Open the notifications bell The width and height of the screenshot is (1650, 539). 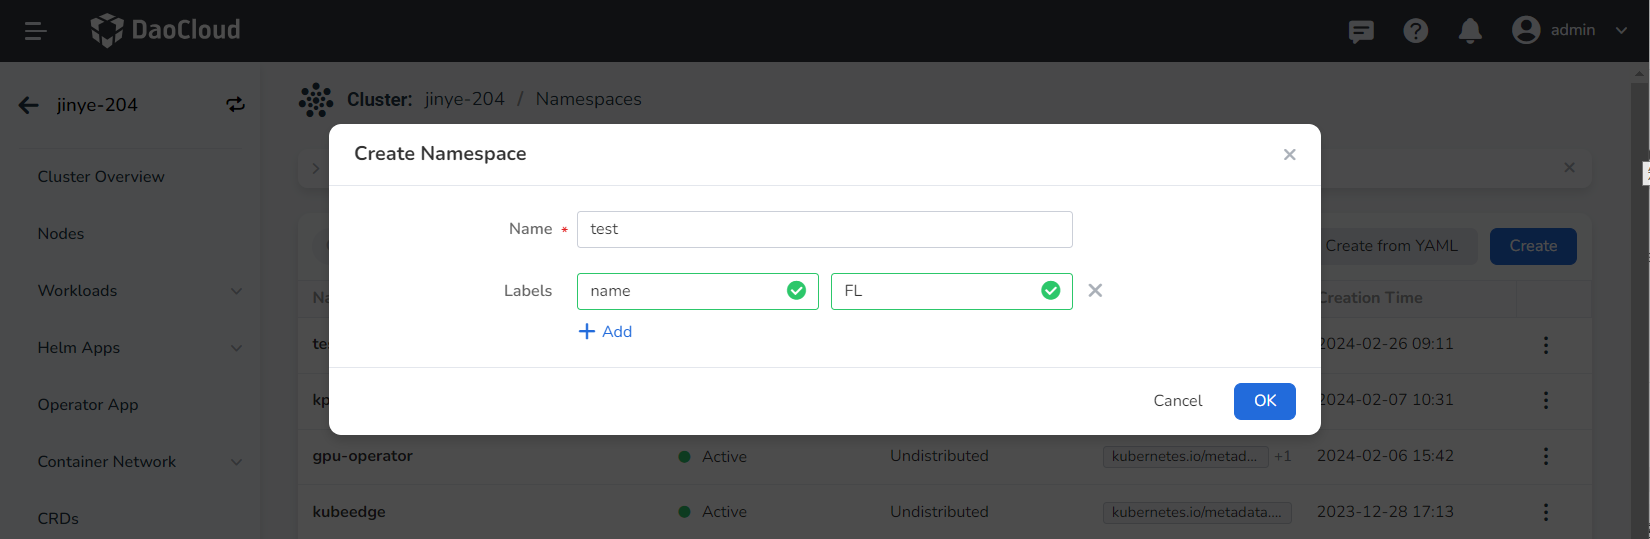1470,31
